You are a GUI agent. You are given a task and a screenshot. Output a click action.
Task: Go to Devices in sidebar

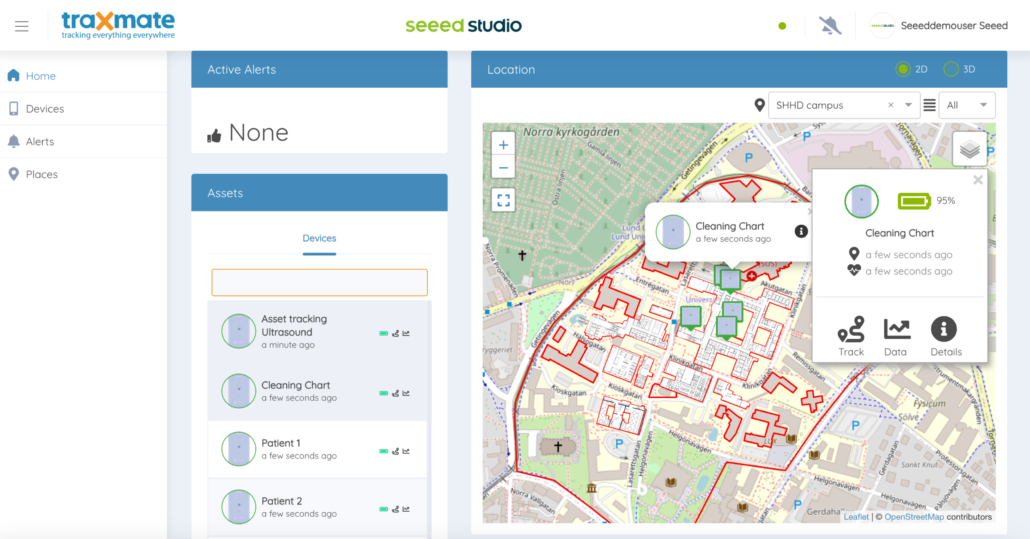[x=44, y=109]
